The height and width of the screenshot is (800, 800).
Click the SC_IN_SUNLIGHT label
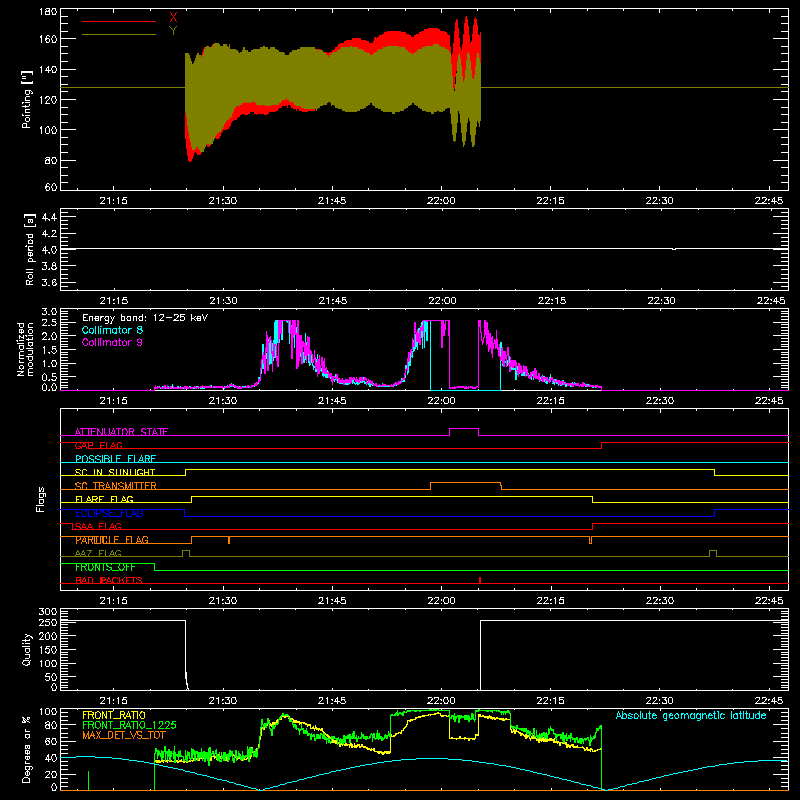(115, 472)
